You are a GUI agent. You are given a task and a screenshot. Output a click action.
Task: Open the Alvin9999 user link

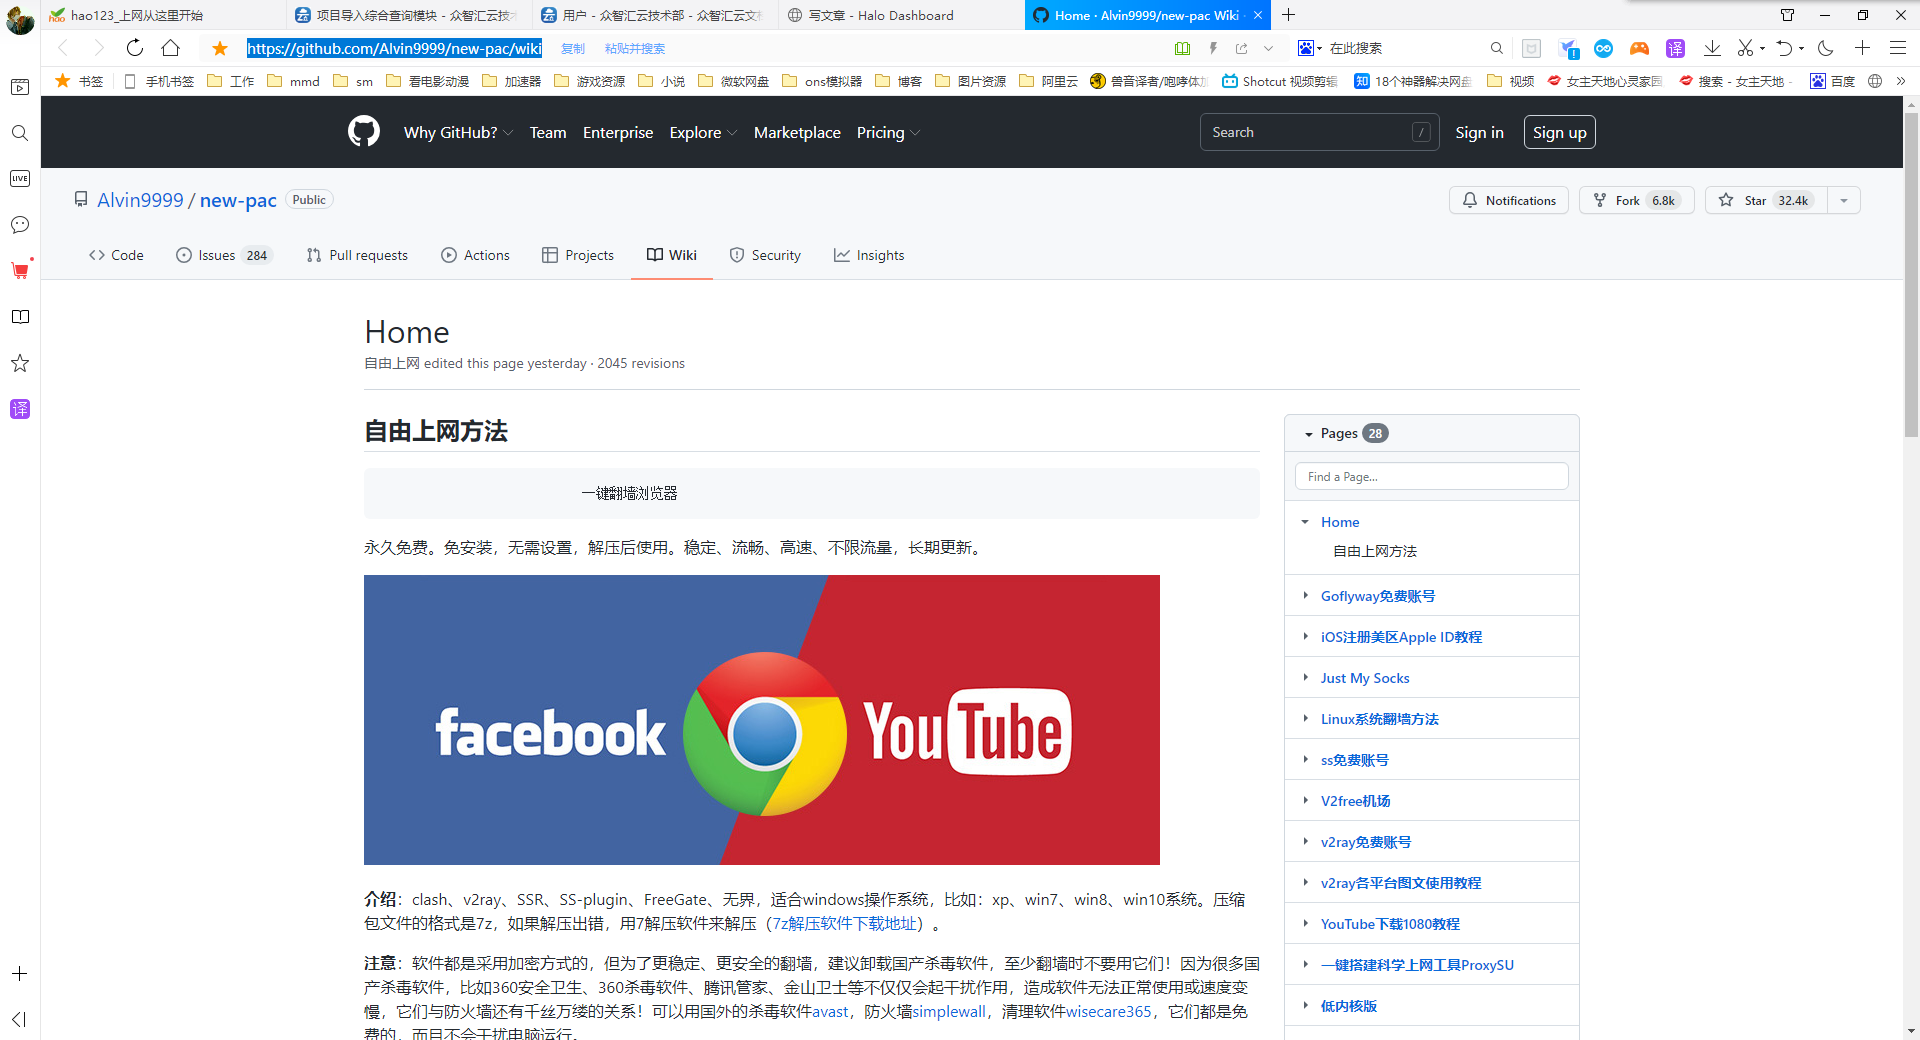tap(140, 200)
